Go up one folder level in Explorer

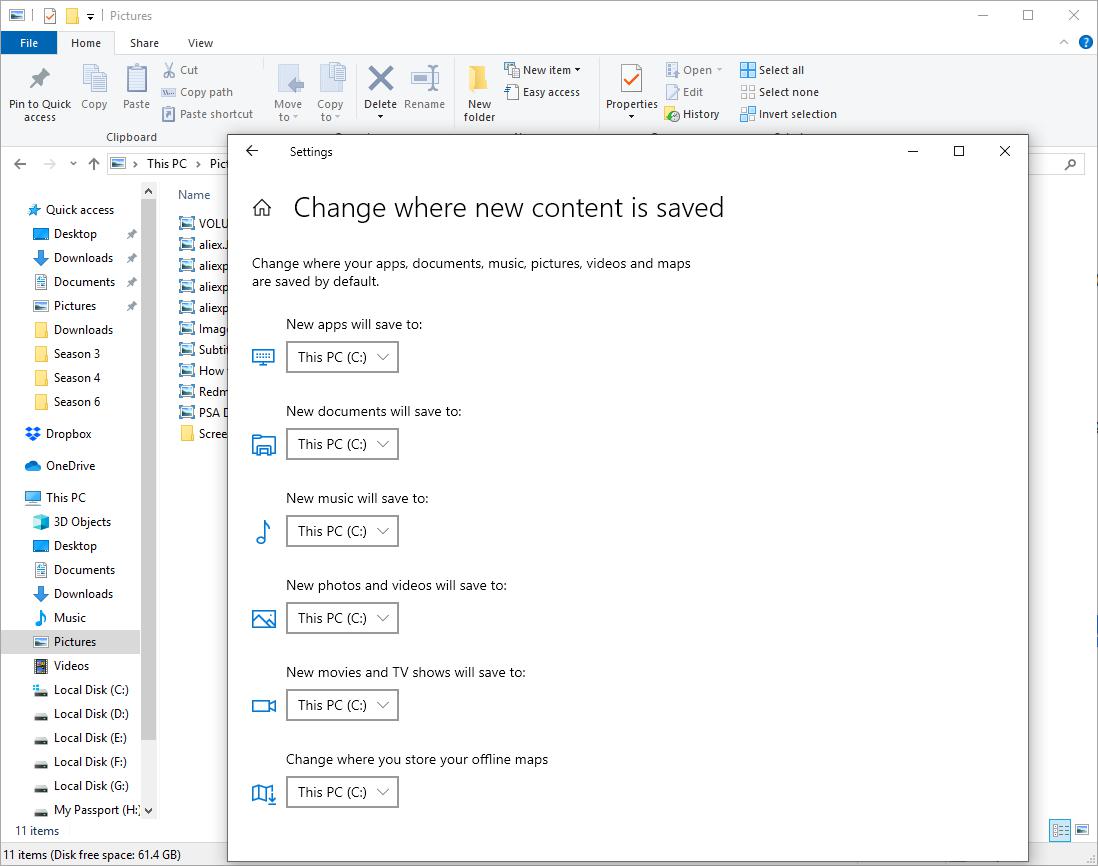94,164
